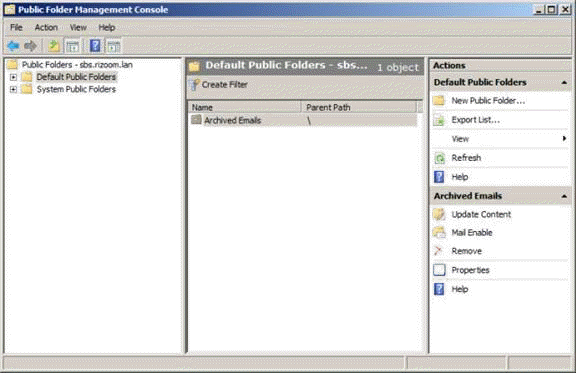Open the View menu in the menu bar
The width and height of the screenshot is (576, 373).
coord(78,28)
